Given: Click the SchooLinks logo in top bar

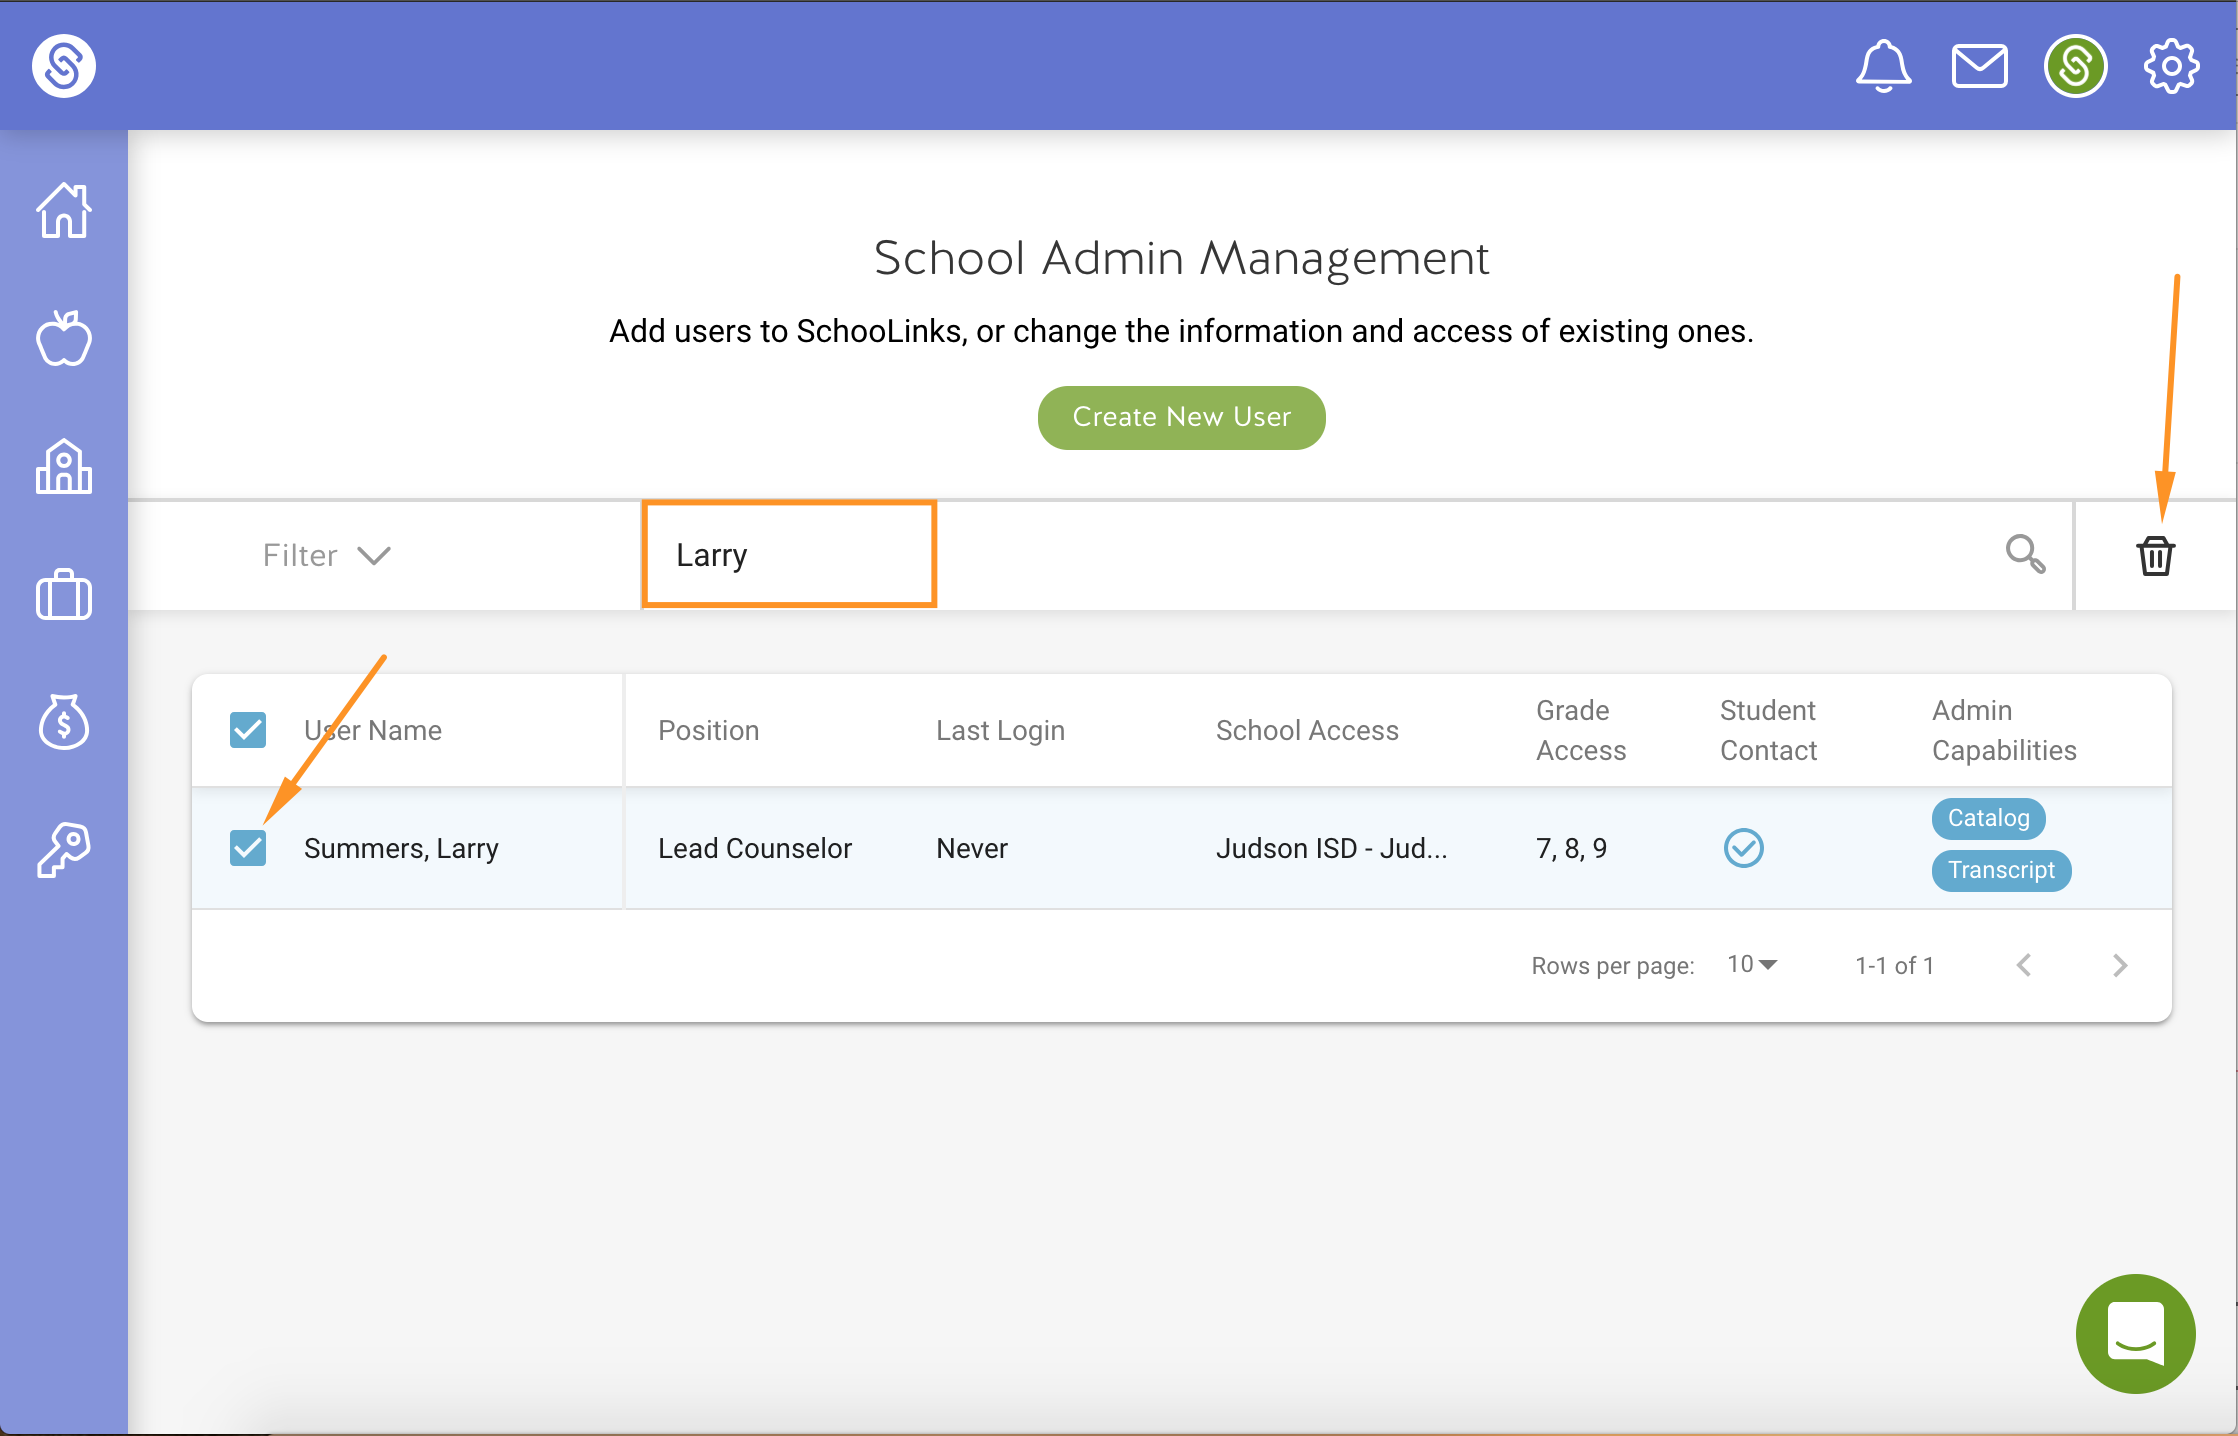Looking at the screenshot, I should click(64, 66).
